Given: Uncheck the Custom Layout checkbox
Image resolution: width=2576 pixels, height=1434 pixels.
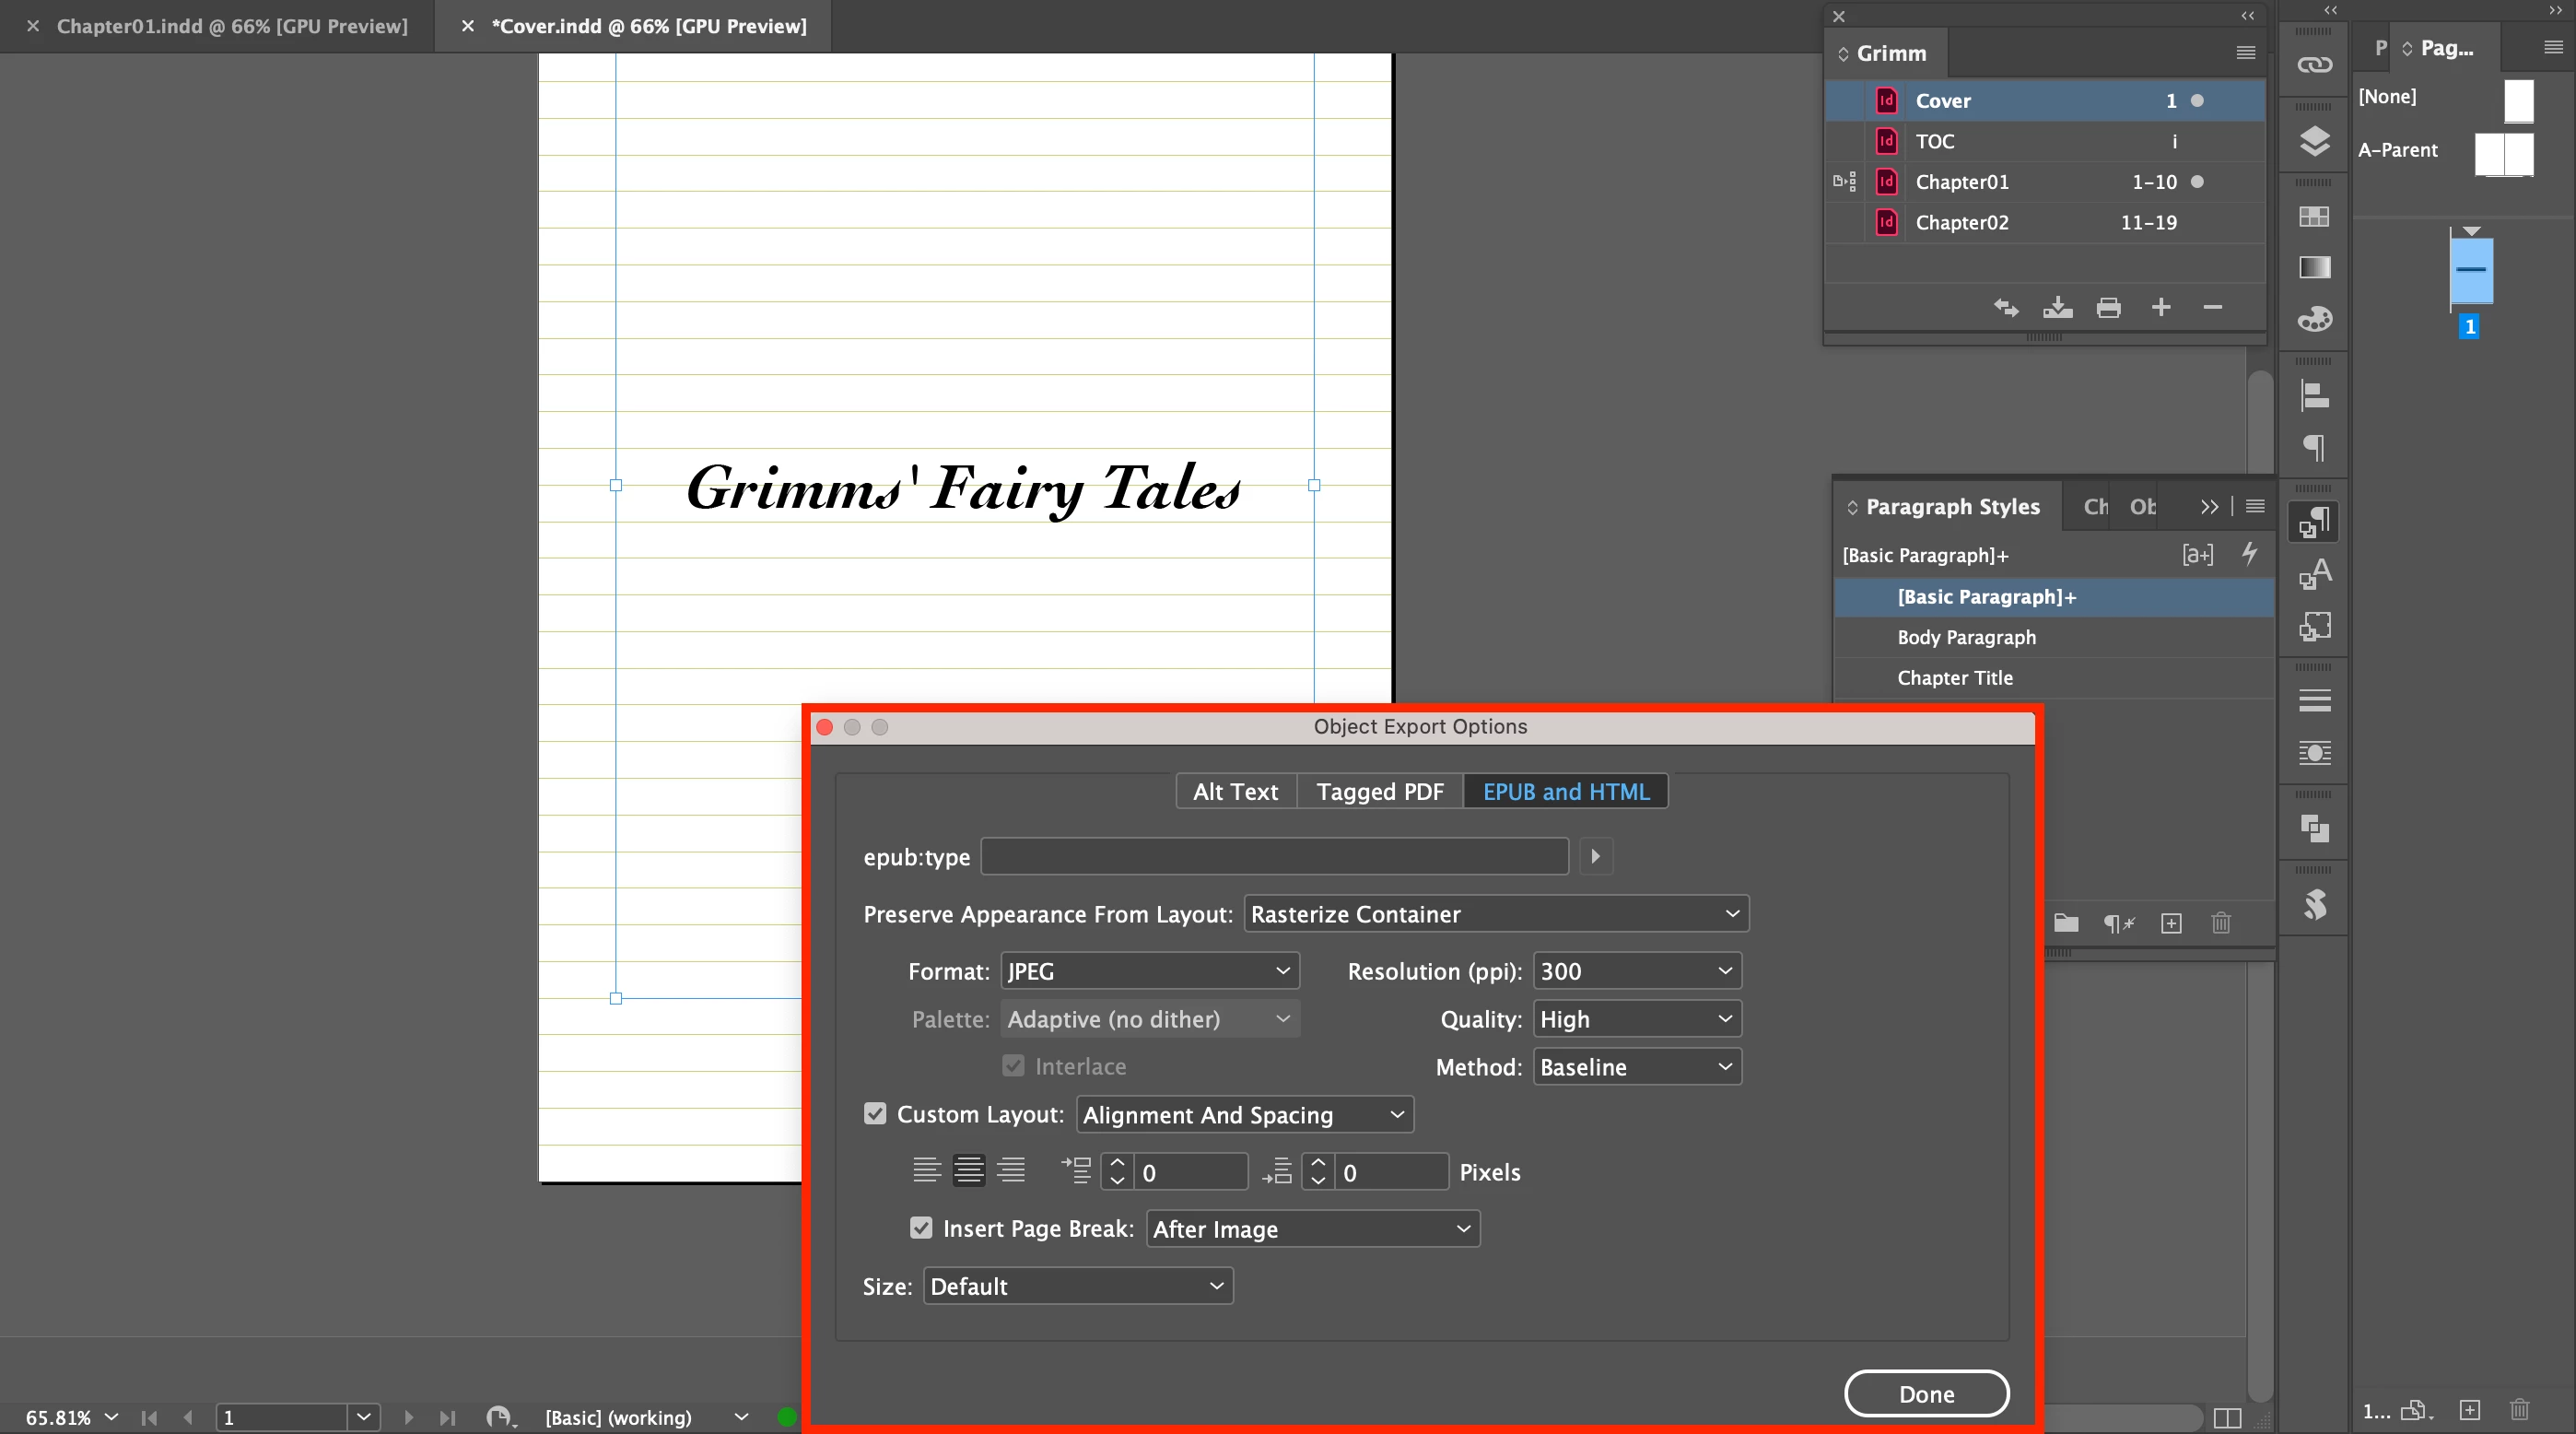Looking at the screenshot, I should click(x=875, y=1114).
